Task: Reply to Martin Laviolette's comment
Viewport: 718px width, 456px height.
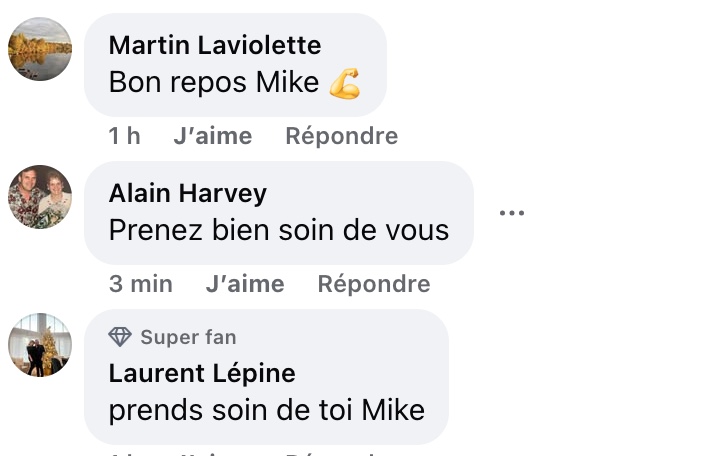Action: point(342,136)
